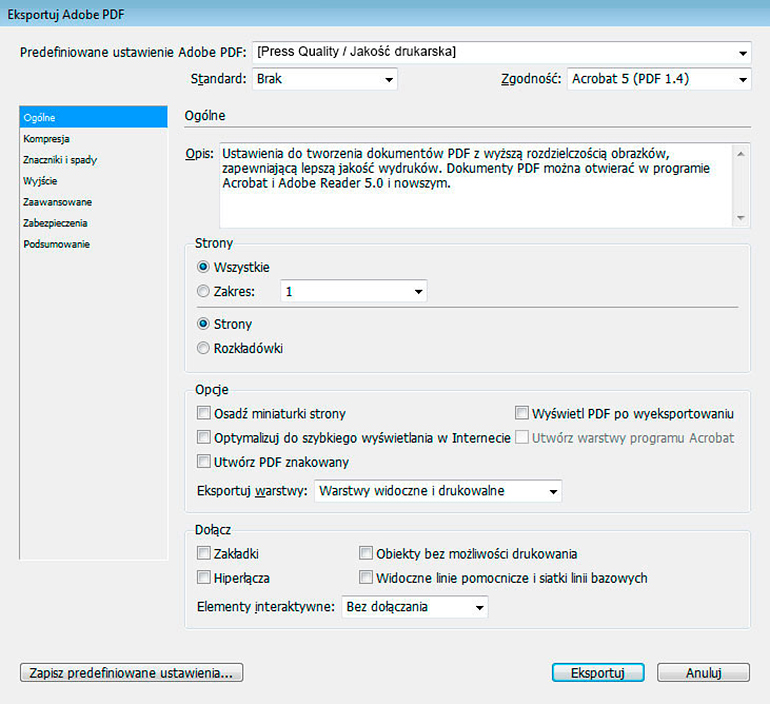Viewport: 770px width, 704px height.
Task: Click the Eksportuj button
Action: pos(598,673)
